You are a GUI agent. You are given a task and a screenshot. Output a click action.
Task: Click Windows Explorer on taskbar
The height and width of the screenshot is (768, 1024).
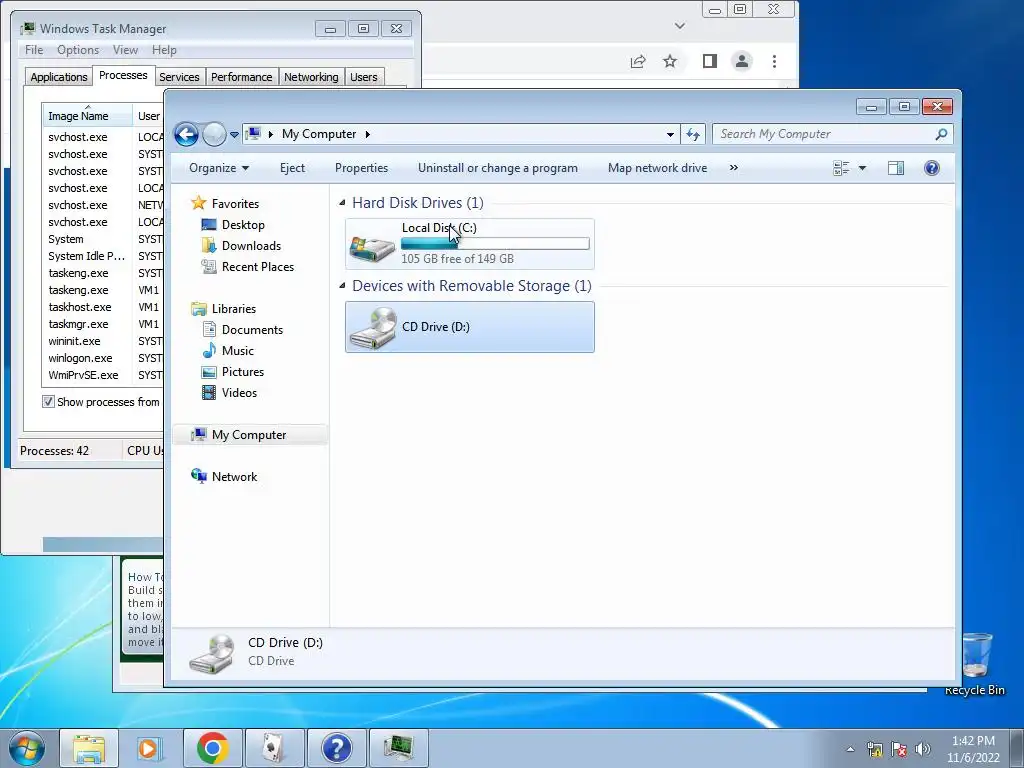coord(89,748)
